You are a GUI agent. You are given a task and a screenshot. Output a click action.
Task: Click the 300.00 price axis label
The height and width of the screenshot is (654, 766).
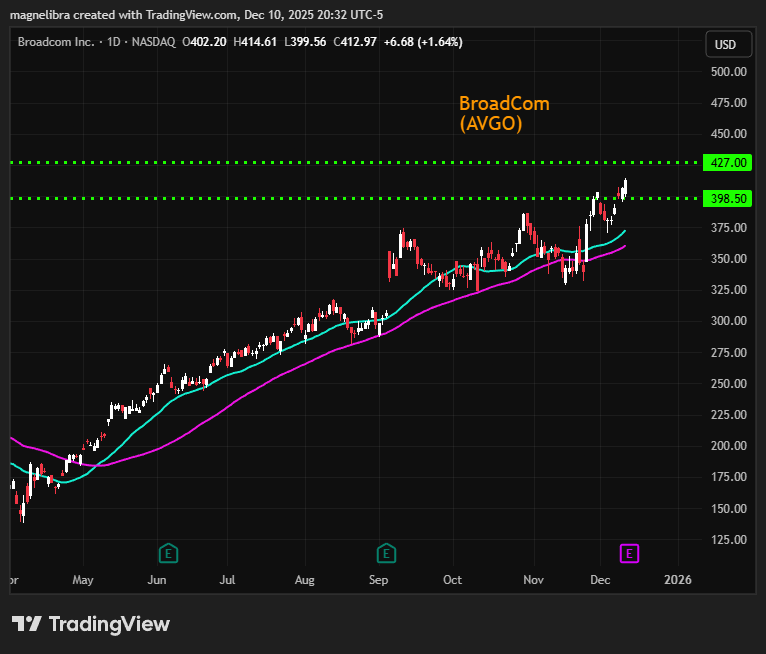pos(729,321)
